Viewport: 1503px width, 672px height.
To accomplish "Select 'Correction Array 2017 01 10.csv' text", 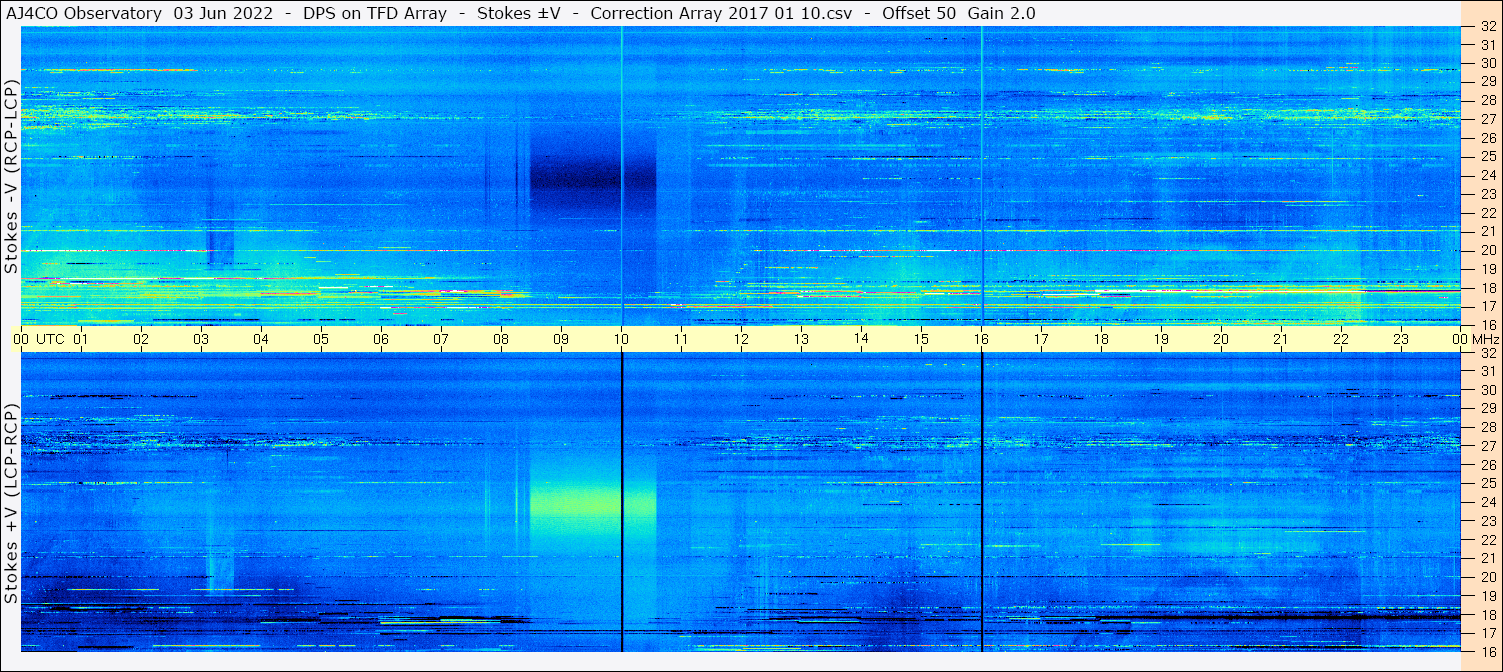I will pyautogui.click(x=721, y=13).
